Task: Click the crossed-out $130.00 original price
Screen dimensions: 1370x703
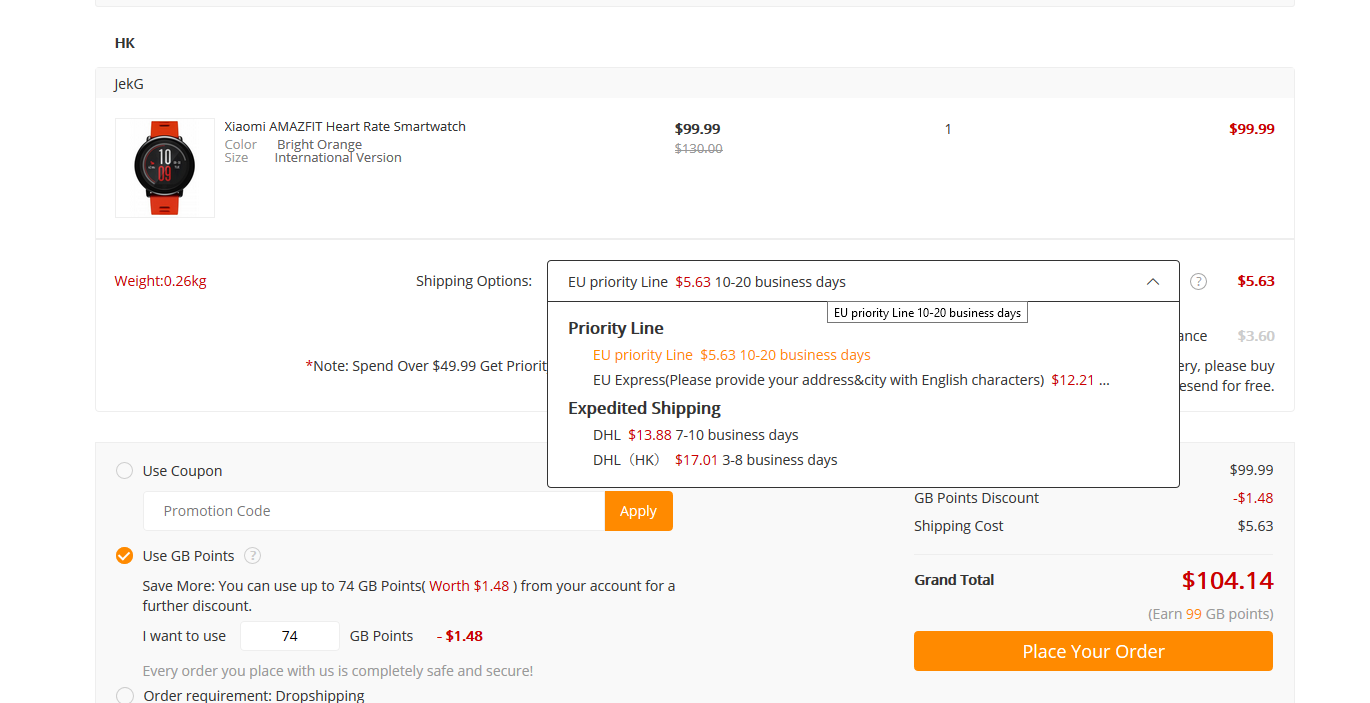Action: [698, 149]
